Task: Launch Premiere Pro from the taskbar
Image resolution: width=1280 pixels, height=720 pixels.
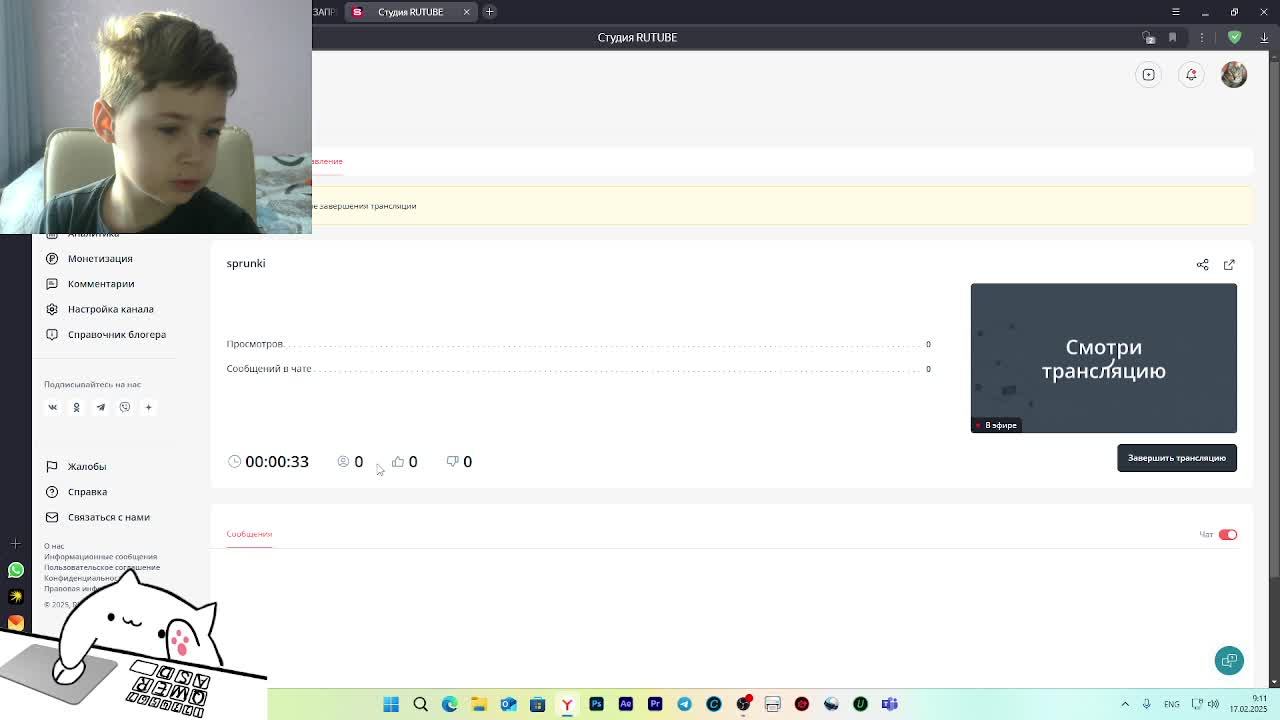Action: click(655, 704)
